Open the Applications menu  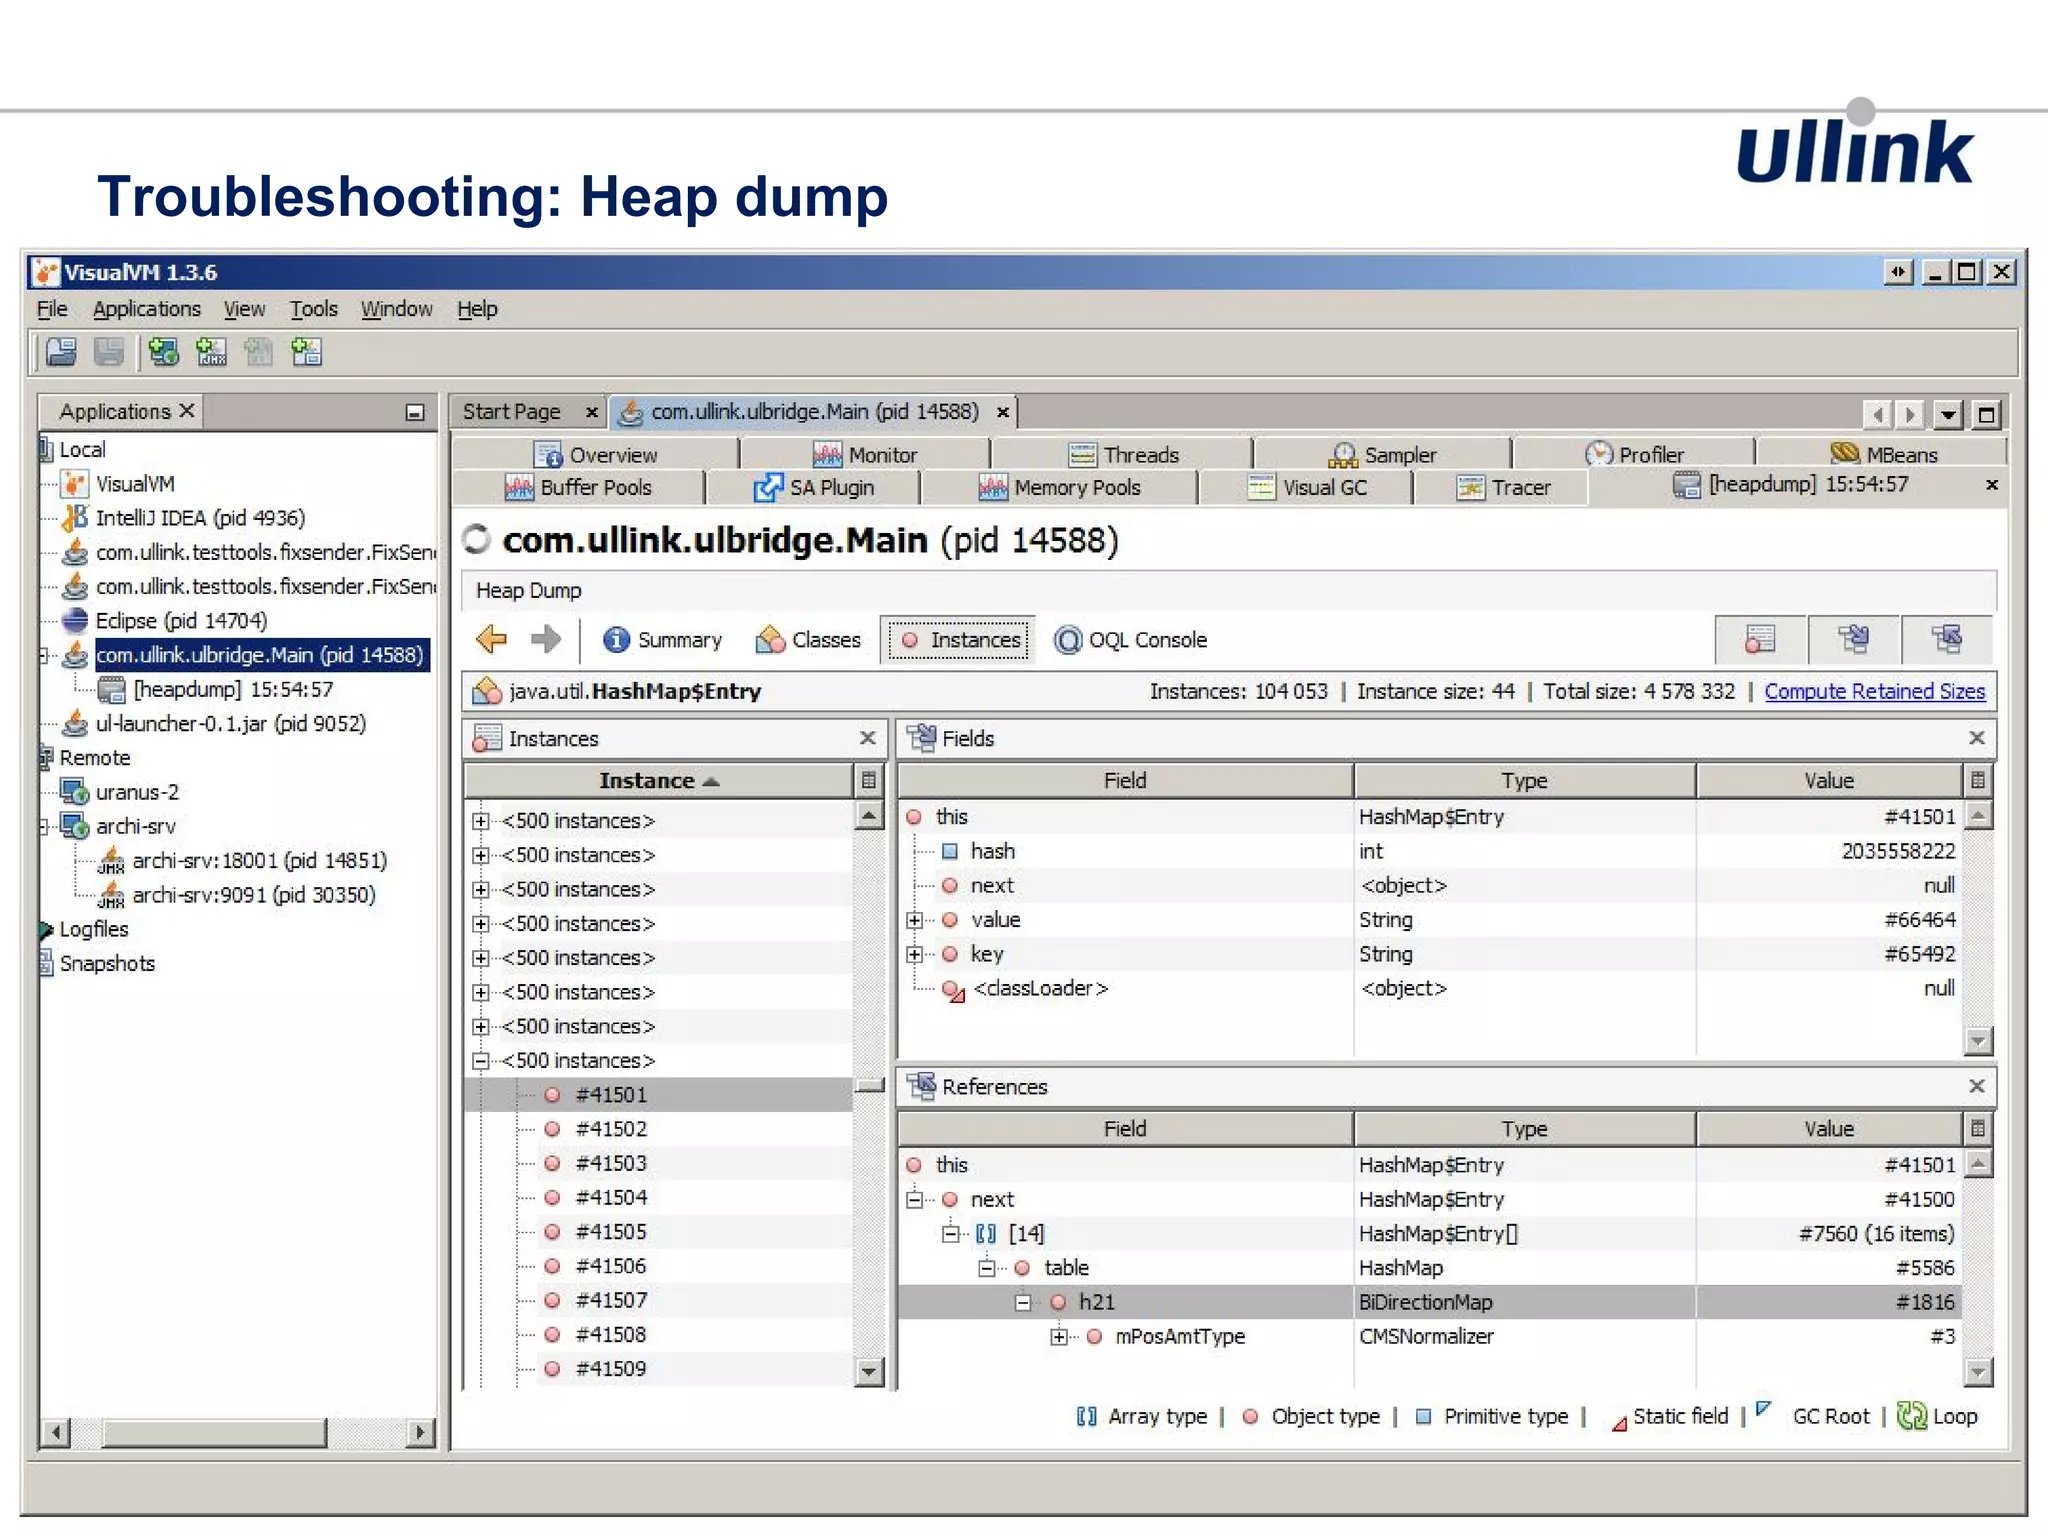(x=147, y=309)
